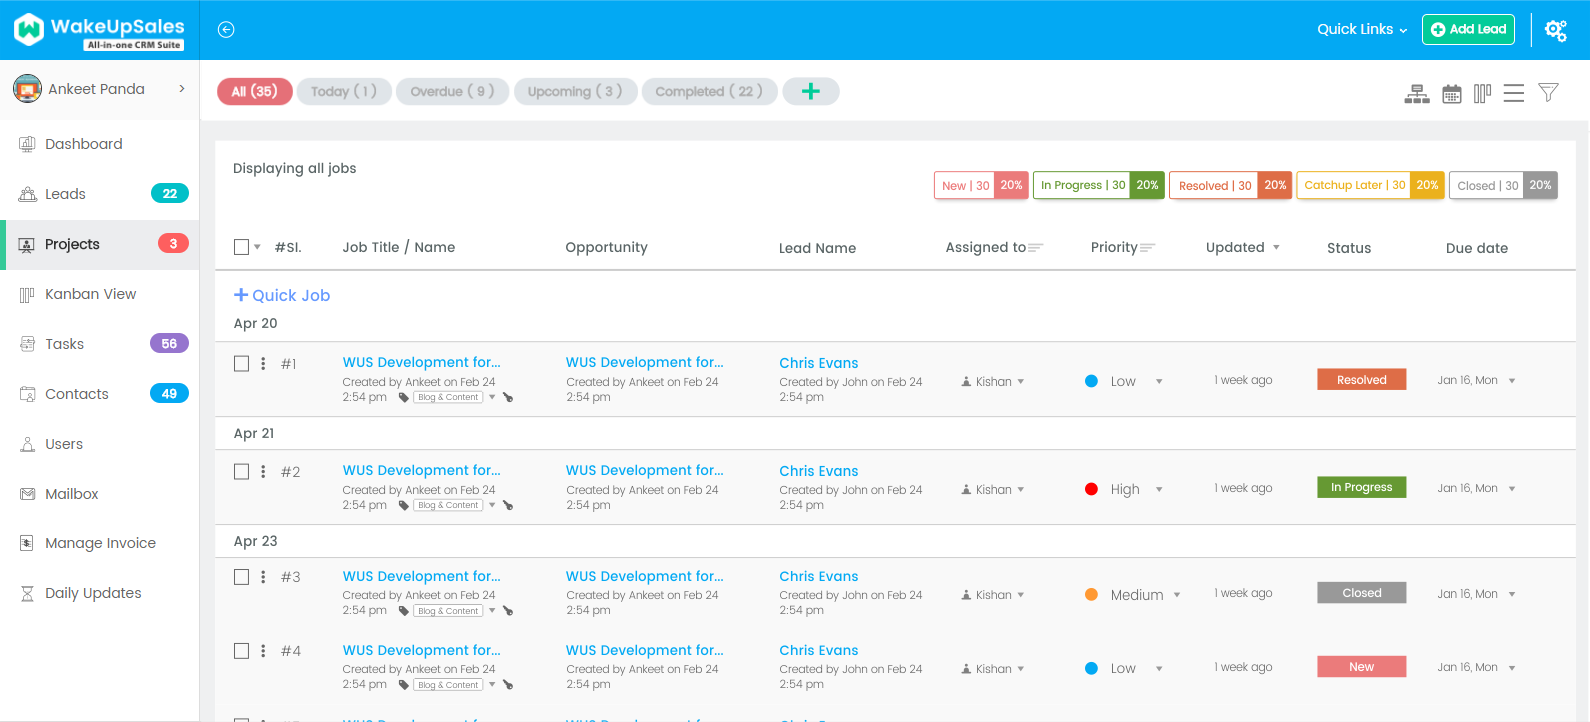Screen dimensions: 1590x722
Task: Click the Kanban View sidebar icon
Action: point(27,294)
